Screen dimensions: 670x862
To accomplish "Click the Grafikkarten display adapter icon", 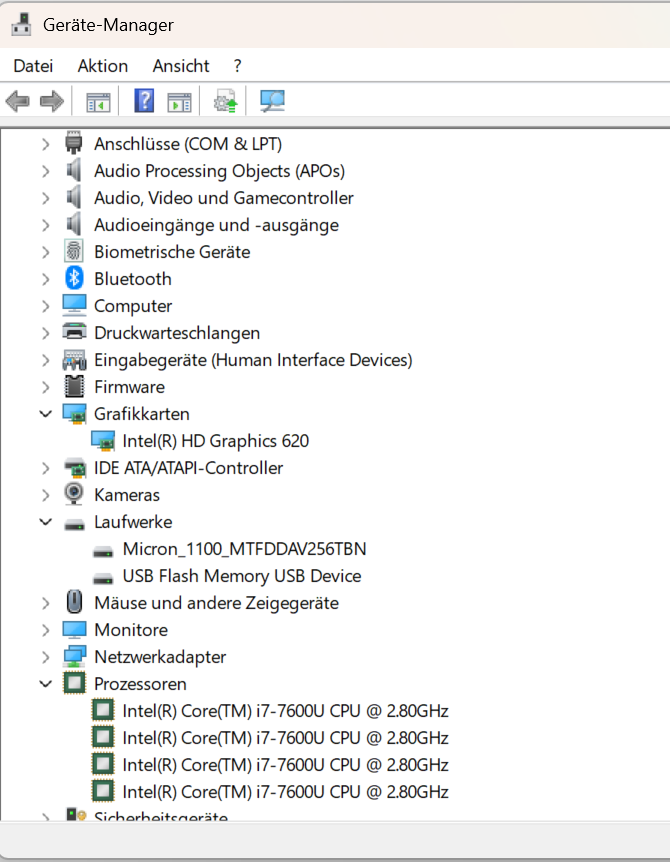I will pyautogui.click(x=74, y=414).
